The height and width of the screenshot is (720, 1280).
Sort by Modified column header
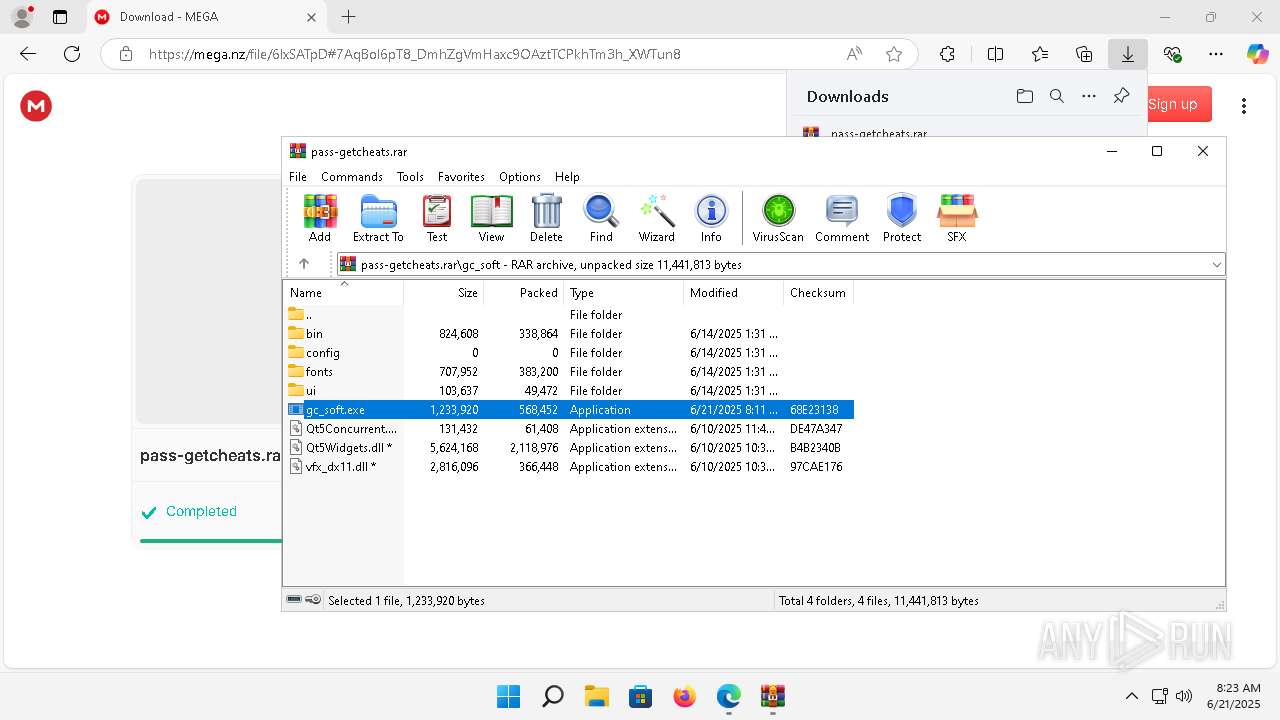point(734,293)
